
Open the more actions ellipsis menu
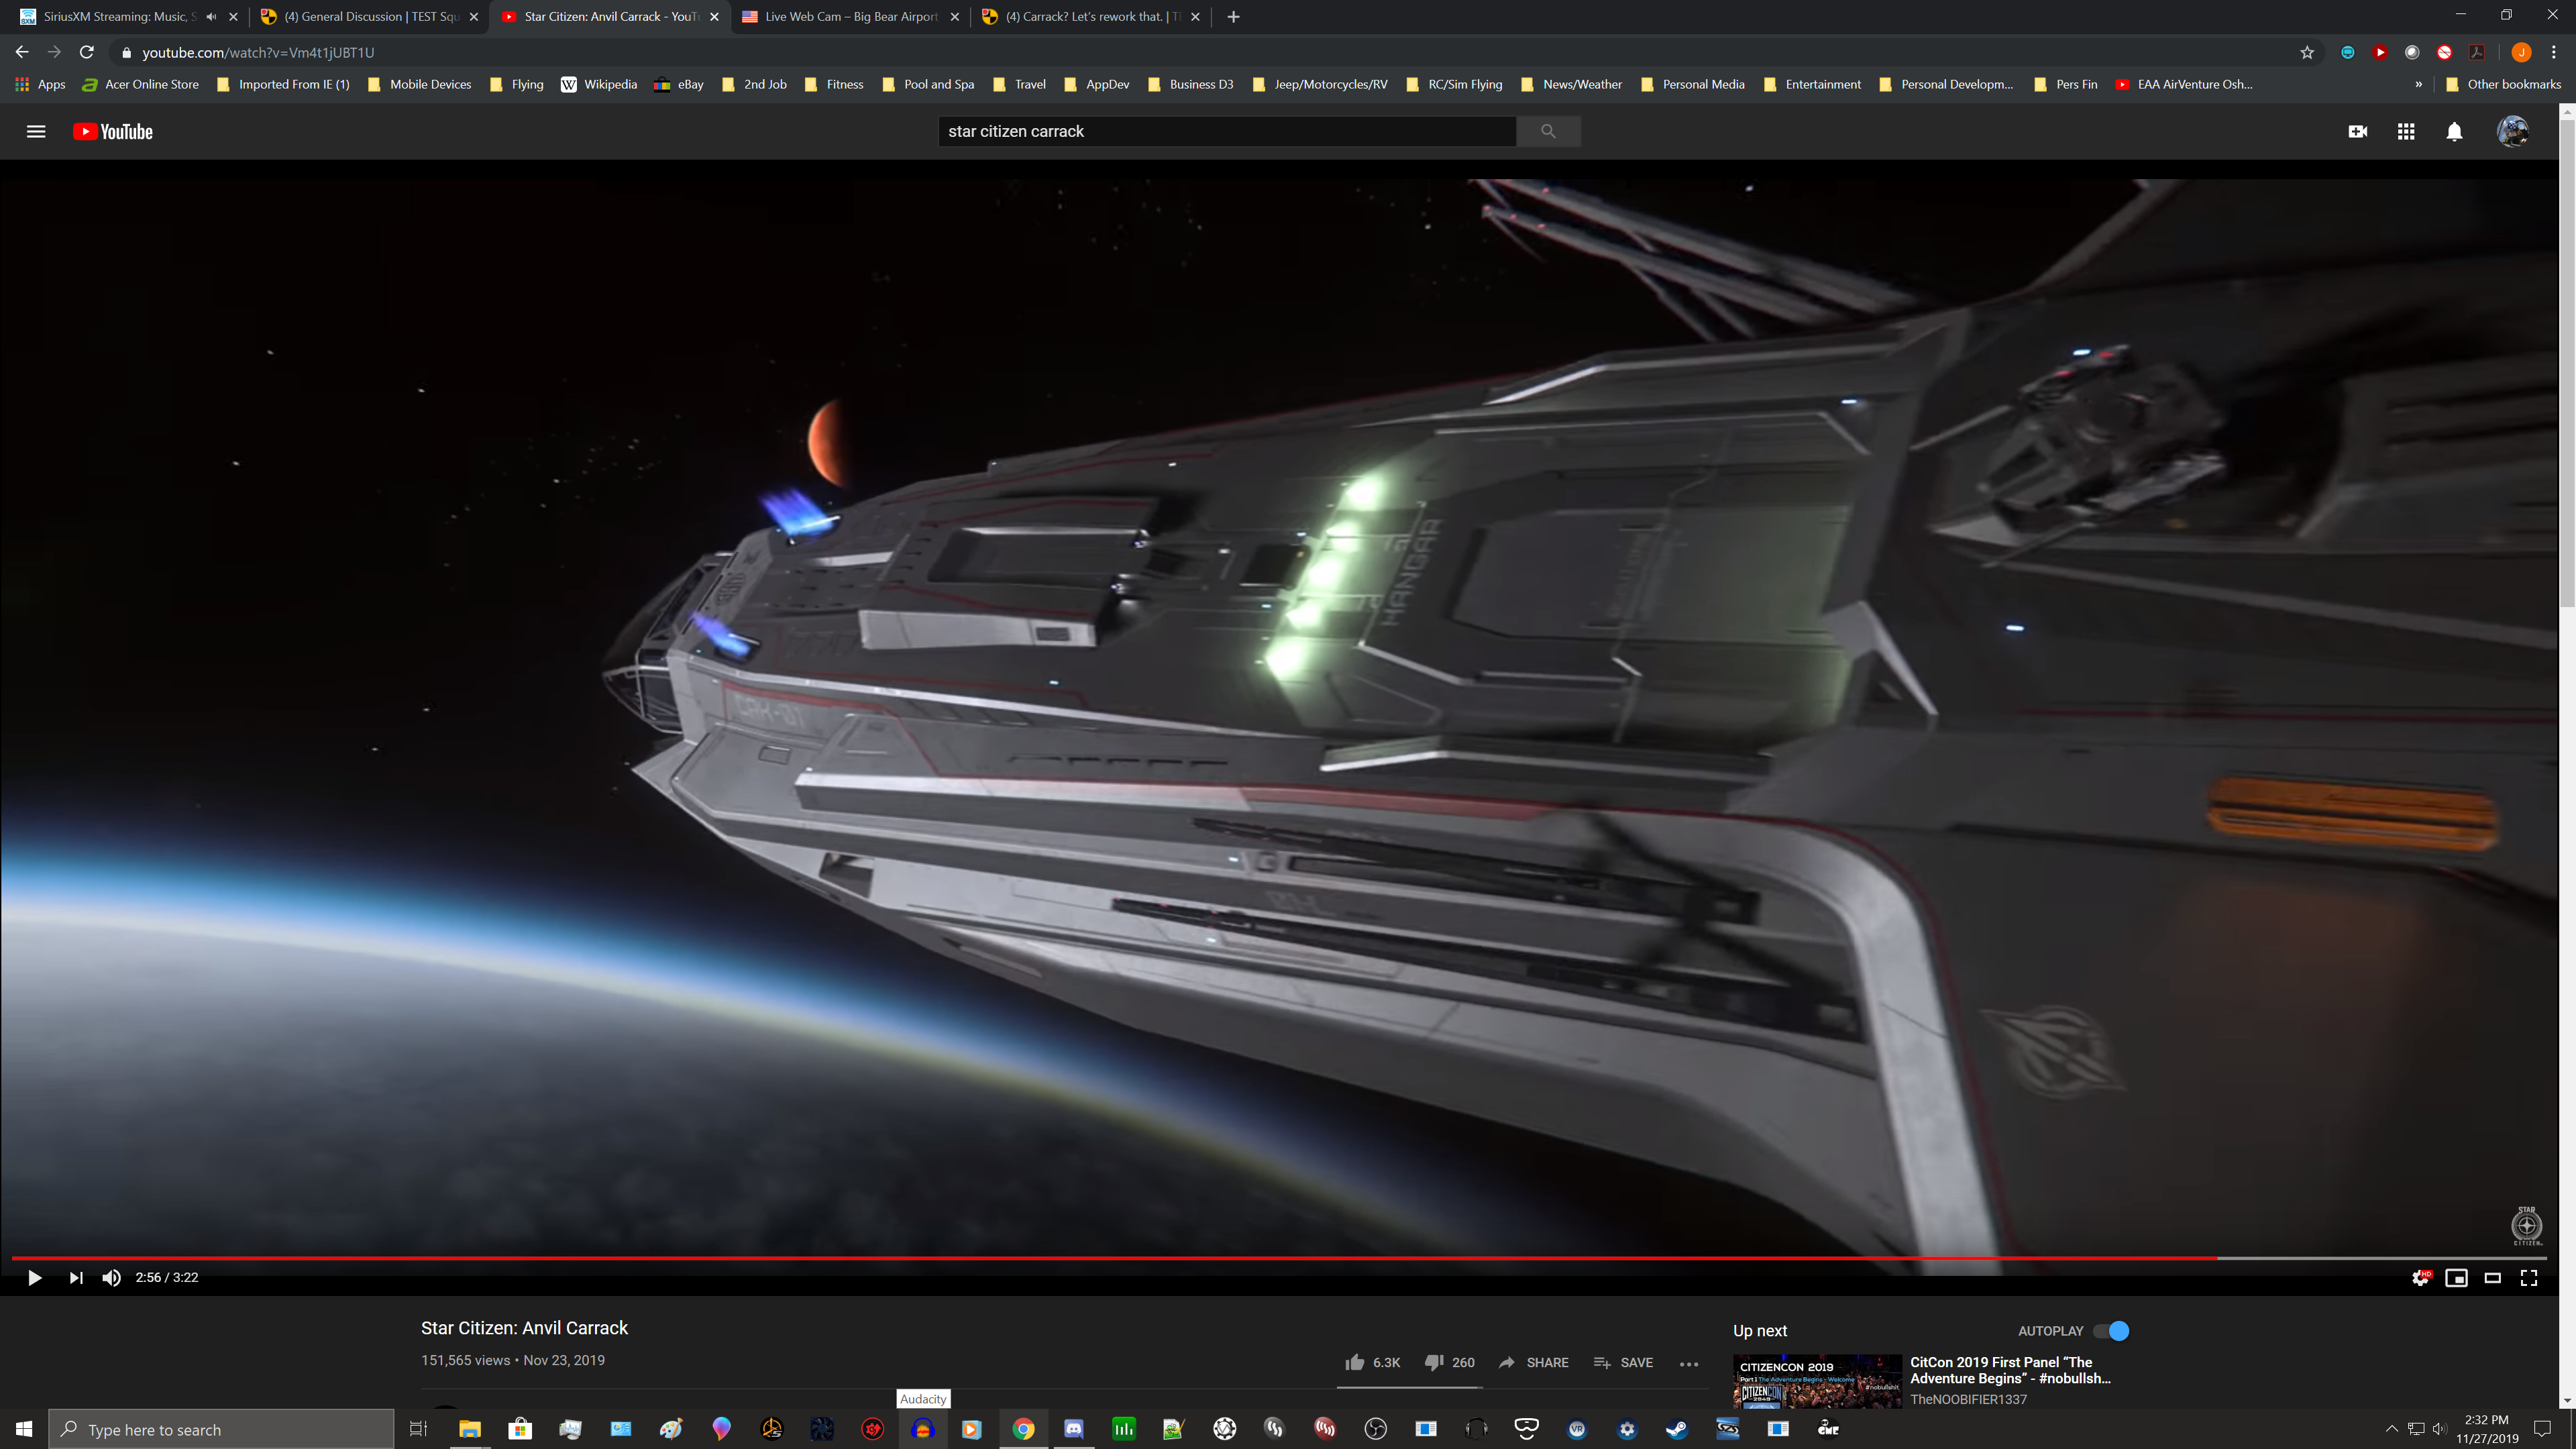(x=1689, y=1363)
